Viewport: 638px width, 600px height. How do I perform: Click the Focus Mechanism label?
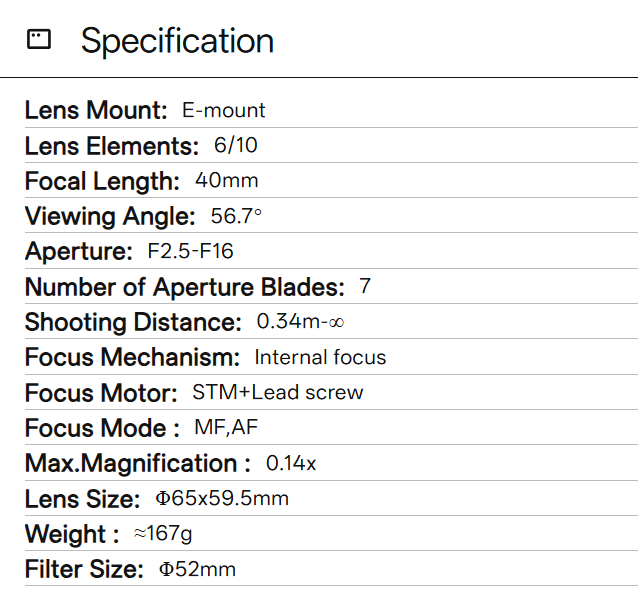[132, 358]
